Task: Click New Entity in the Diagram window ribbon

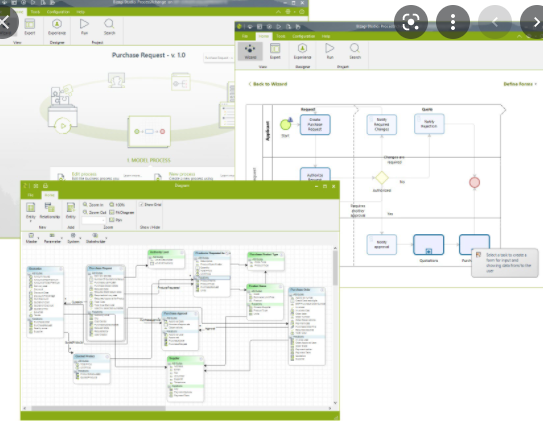Action: click(x=31, y=211)
